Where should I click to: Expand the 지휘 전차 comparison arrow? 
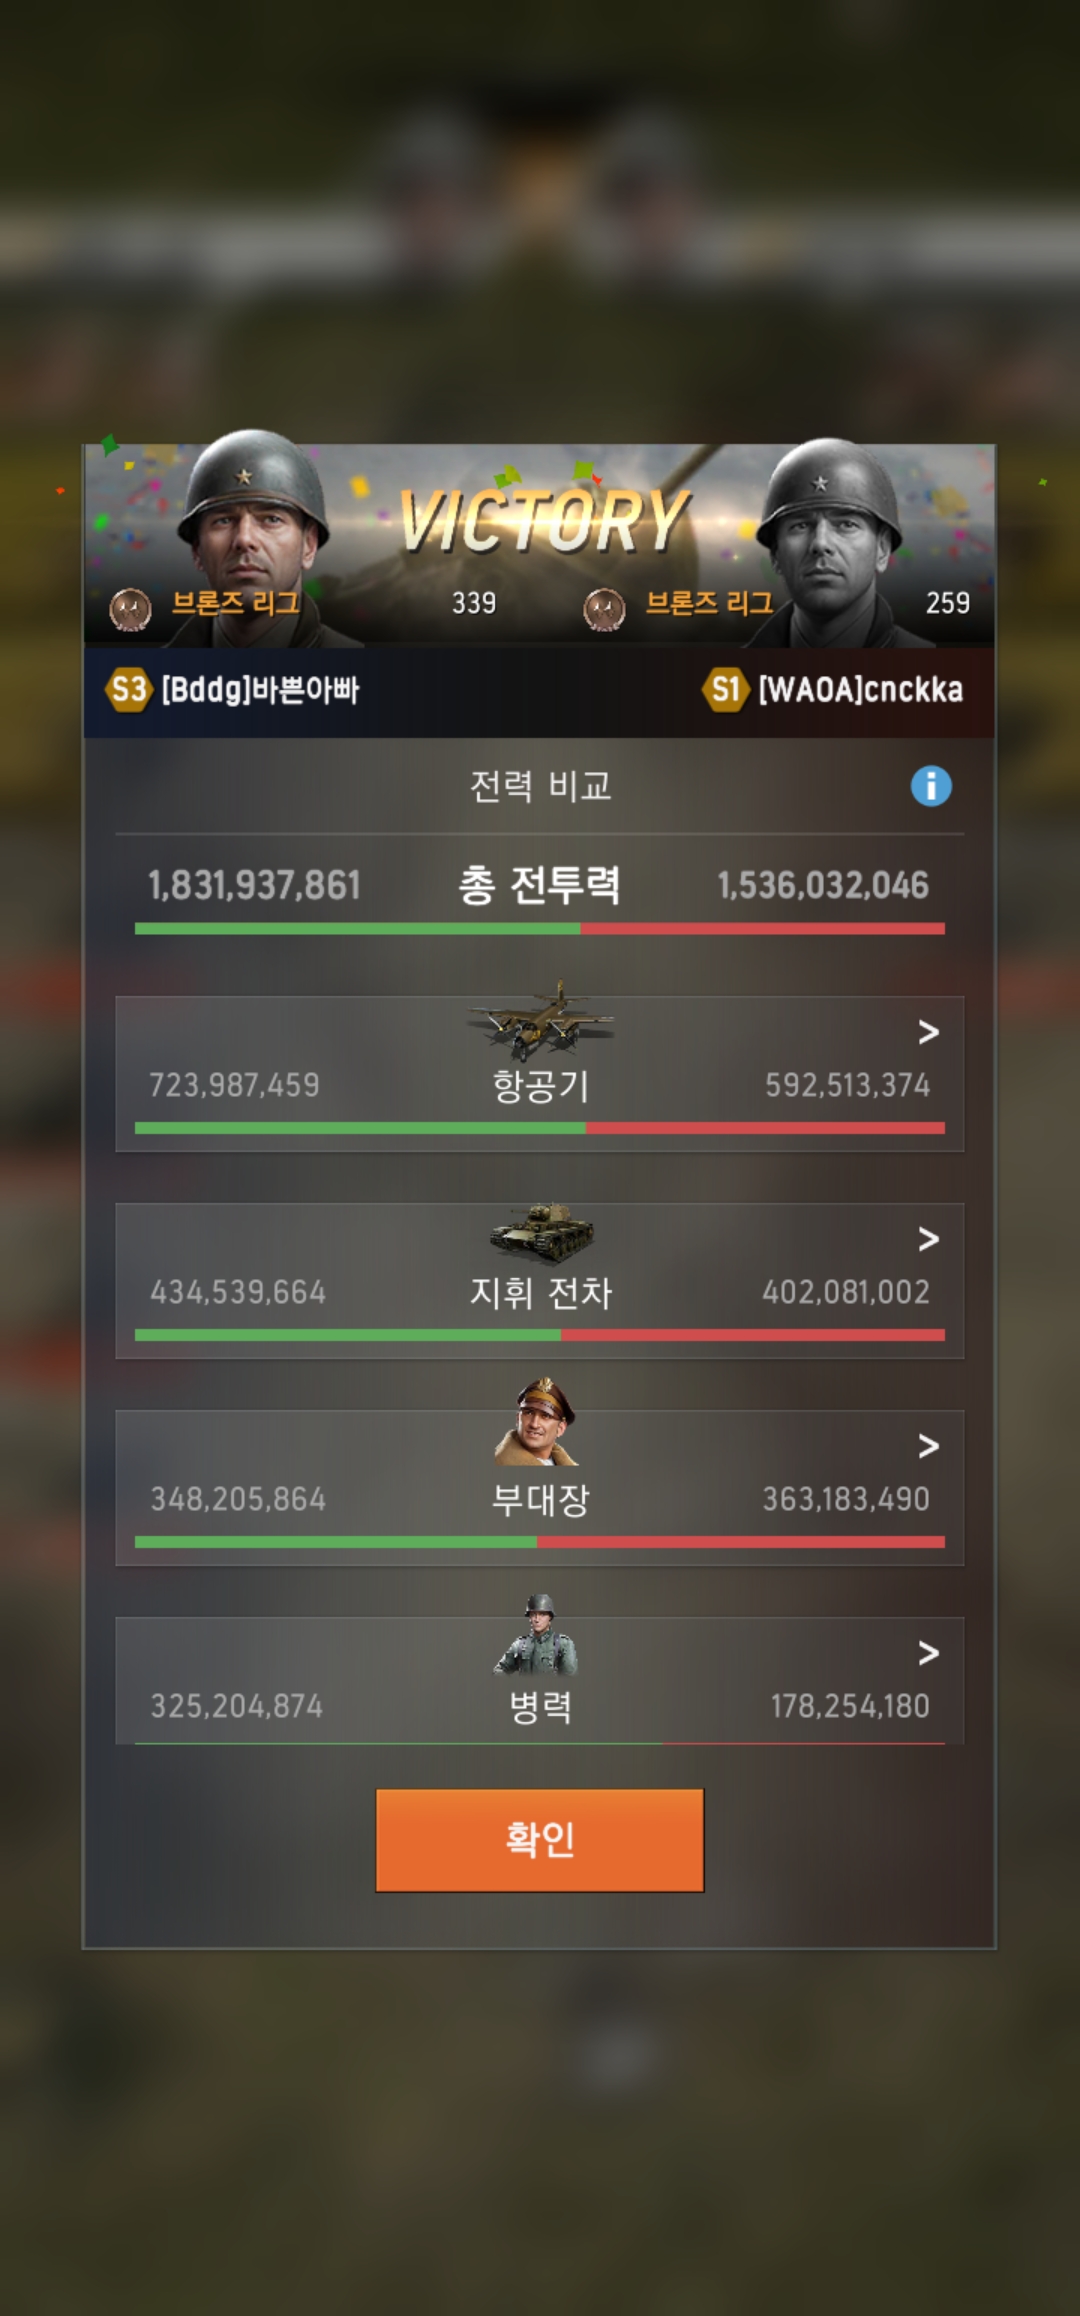click(x=928, y=1239)
